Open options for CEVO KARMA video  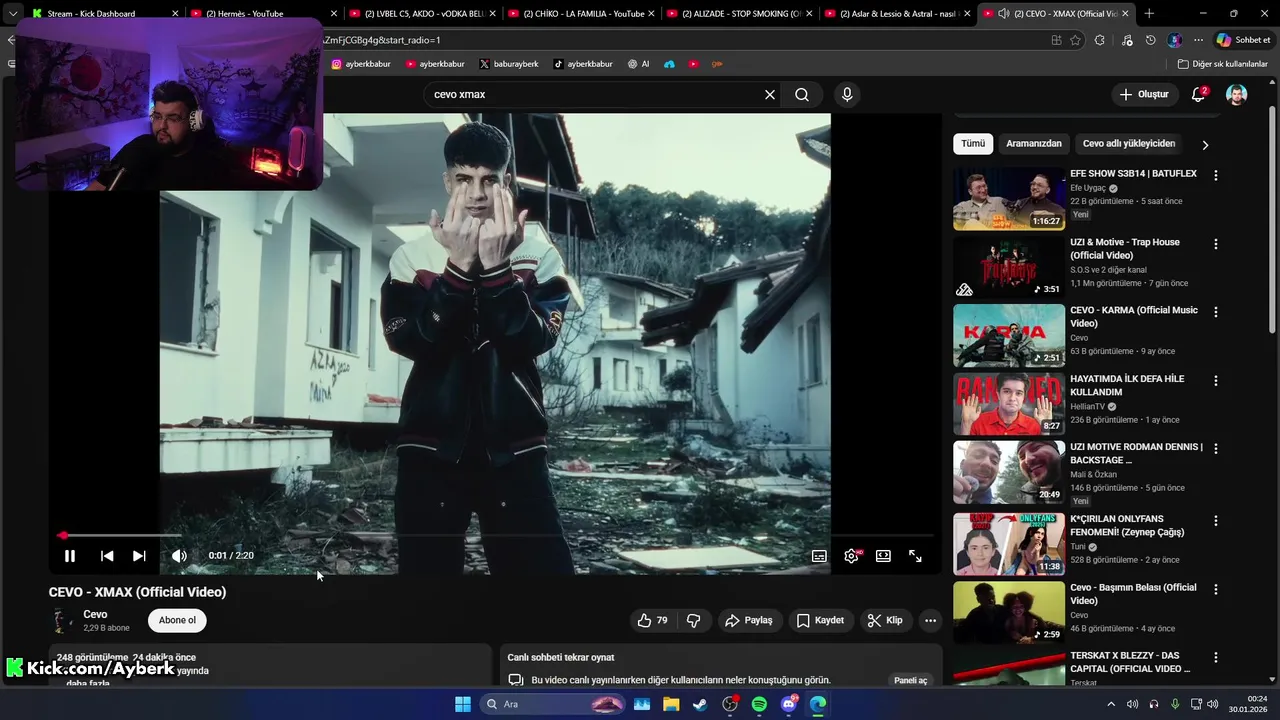[1216, 312]
